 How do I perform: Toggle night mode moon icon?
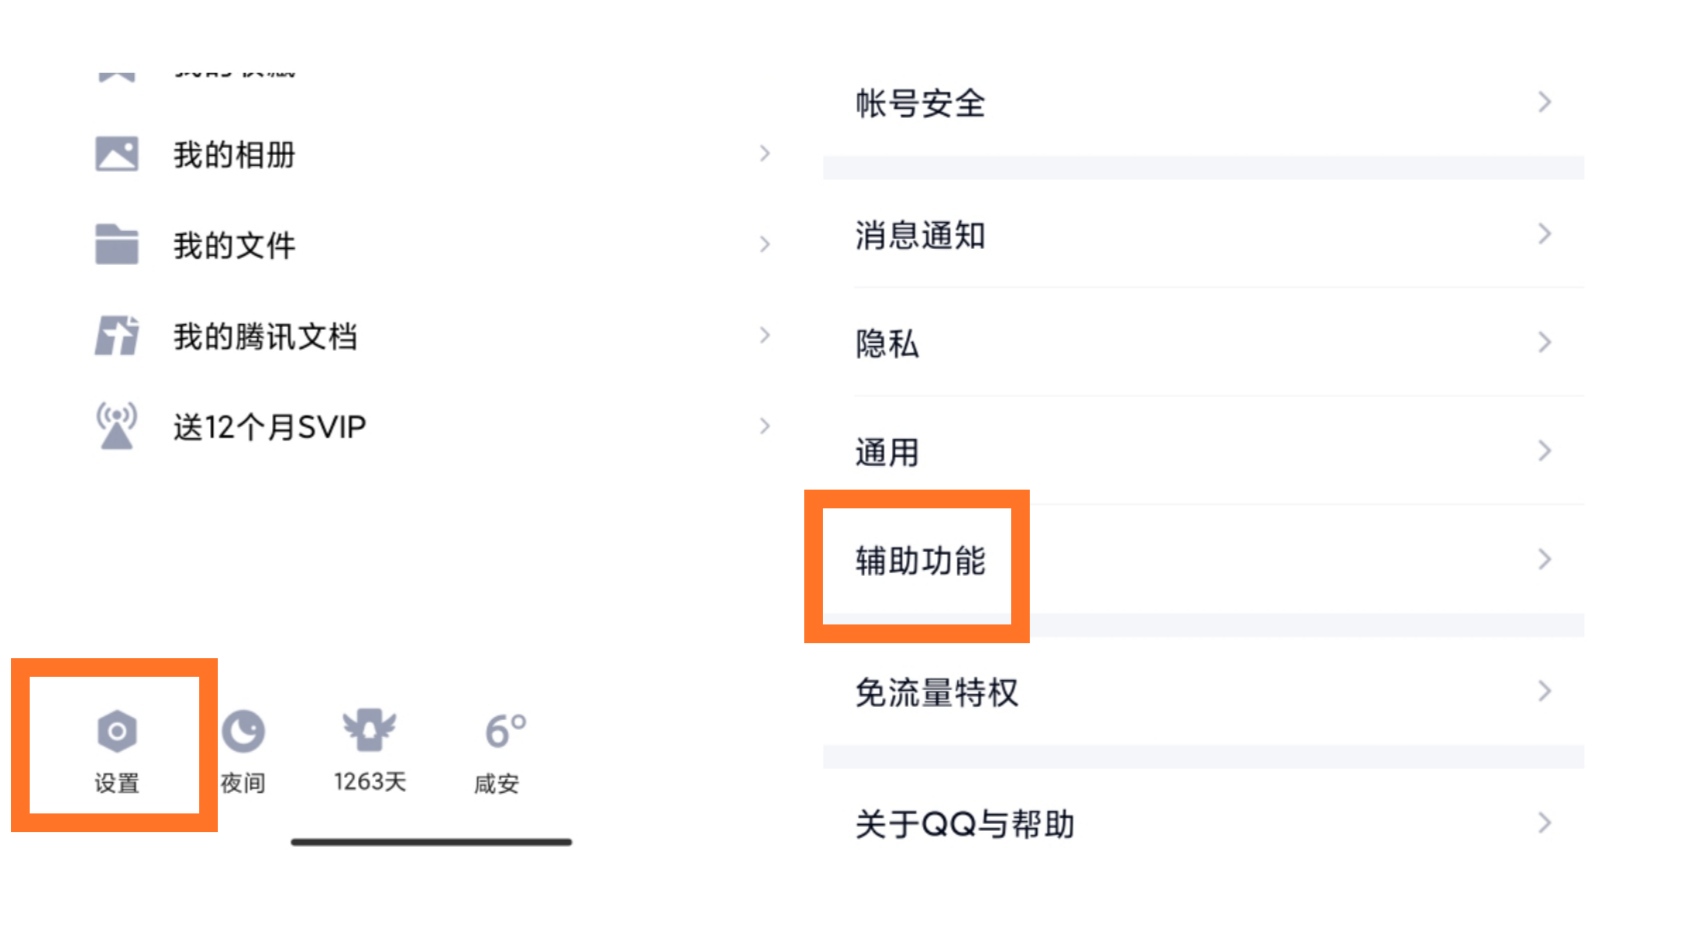point(243,731)
